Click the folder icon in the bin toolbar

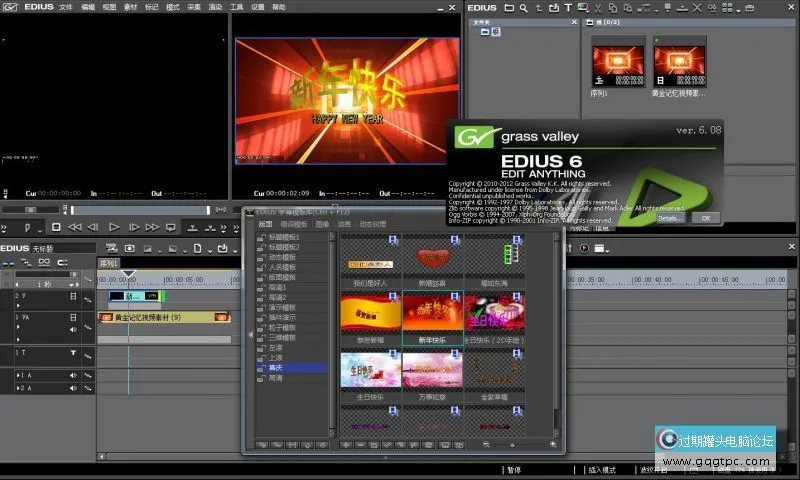509,8
